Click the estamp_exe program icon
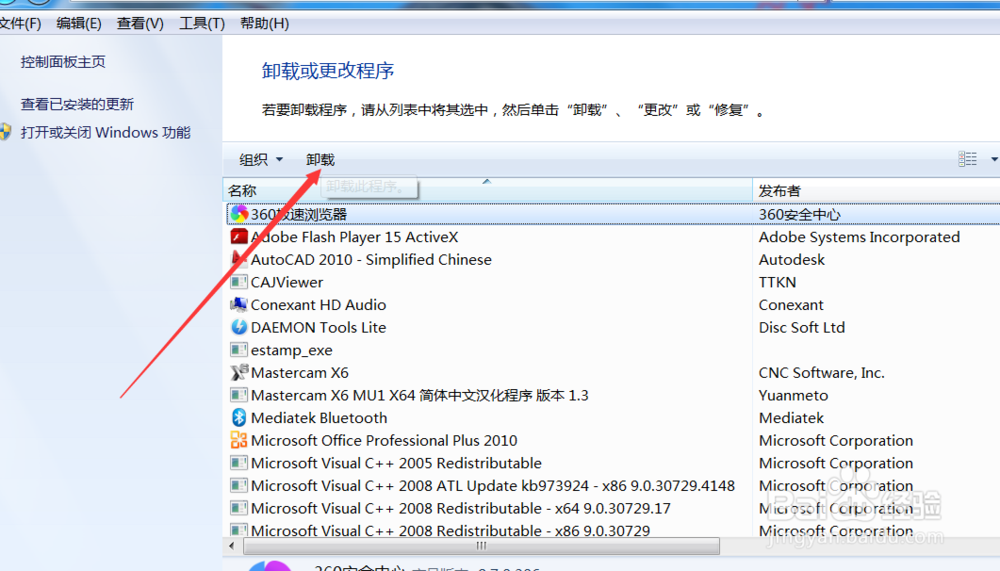Viewport: 1000px width, 571px height. (x=239, y=350)
